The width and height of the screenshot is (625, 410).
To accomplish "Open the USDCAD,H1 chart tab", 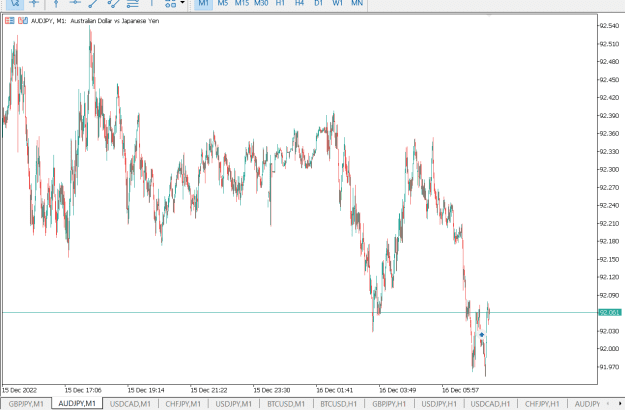I will tap(490, 404).
